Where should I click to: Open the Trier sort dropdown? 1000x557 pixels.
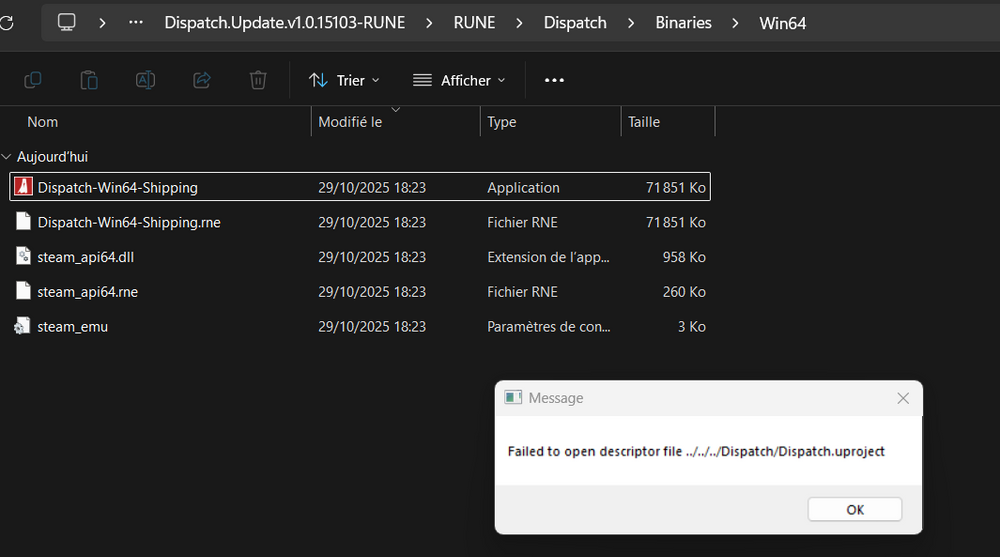click(x=344, y=80)
